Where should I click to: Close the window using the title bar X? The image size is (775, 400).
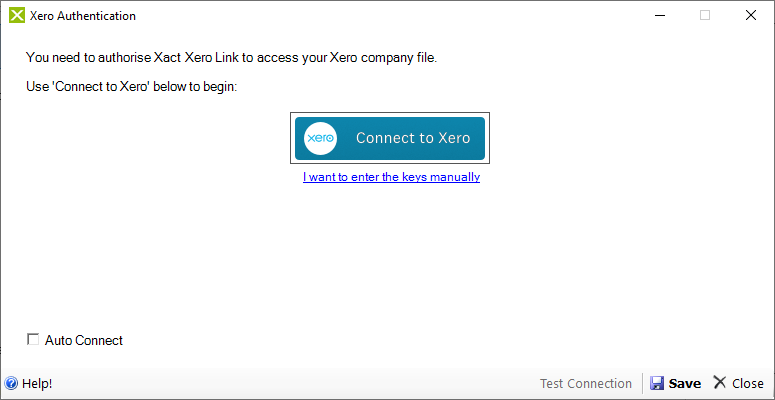tap(751, 16)
